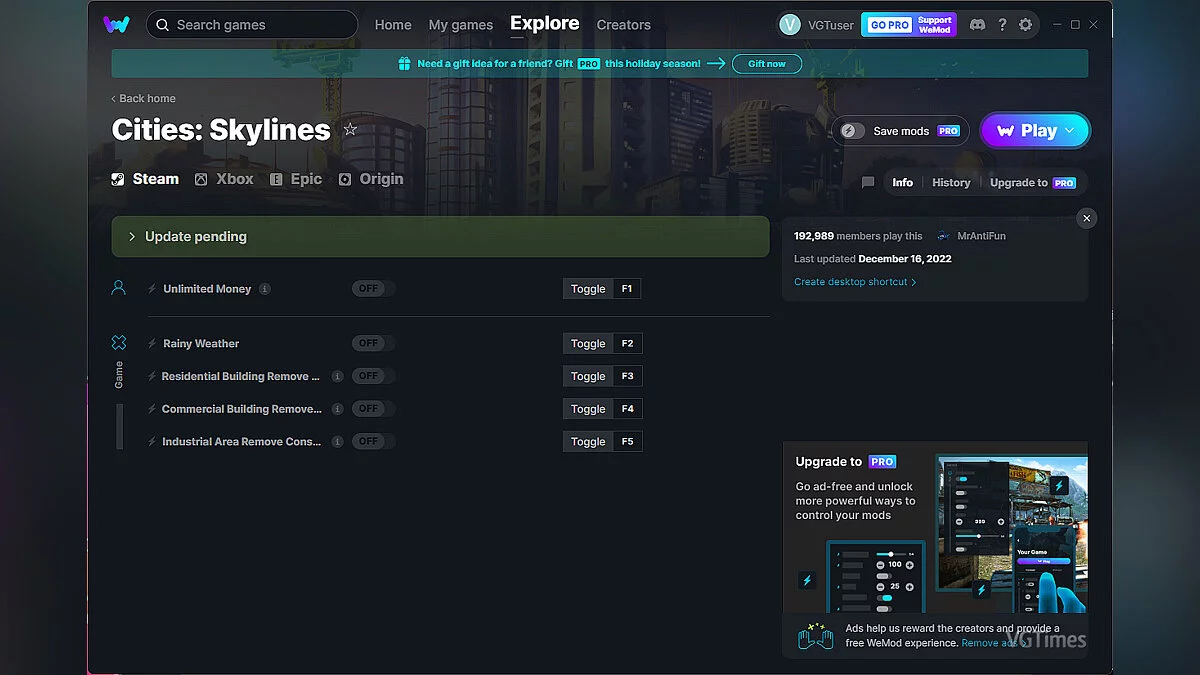Viewport: 1200px width, 675px height.
Task: Open the comments chat bubble icon
Action: [x=868, y=183]
